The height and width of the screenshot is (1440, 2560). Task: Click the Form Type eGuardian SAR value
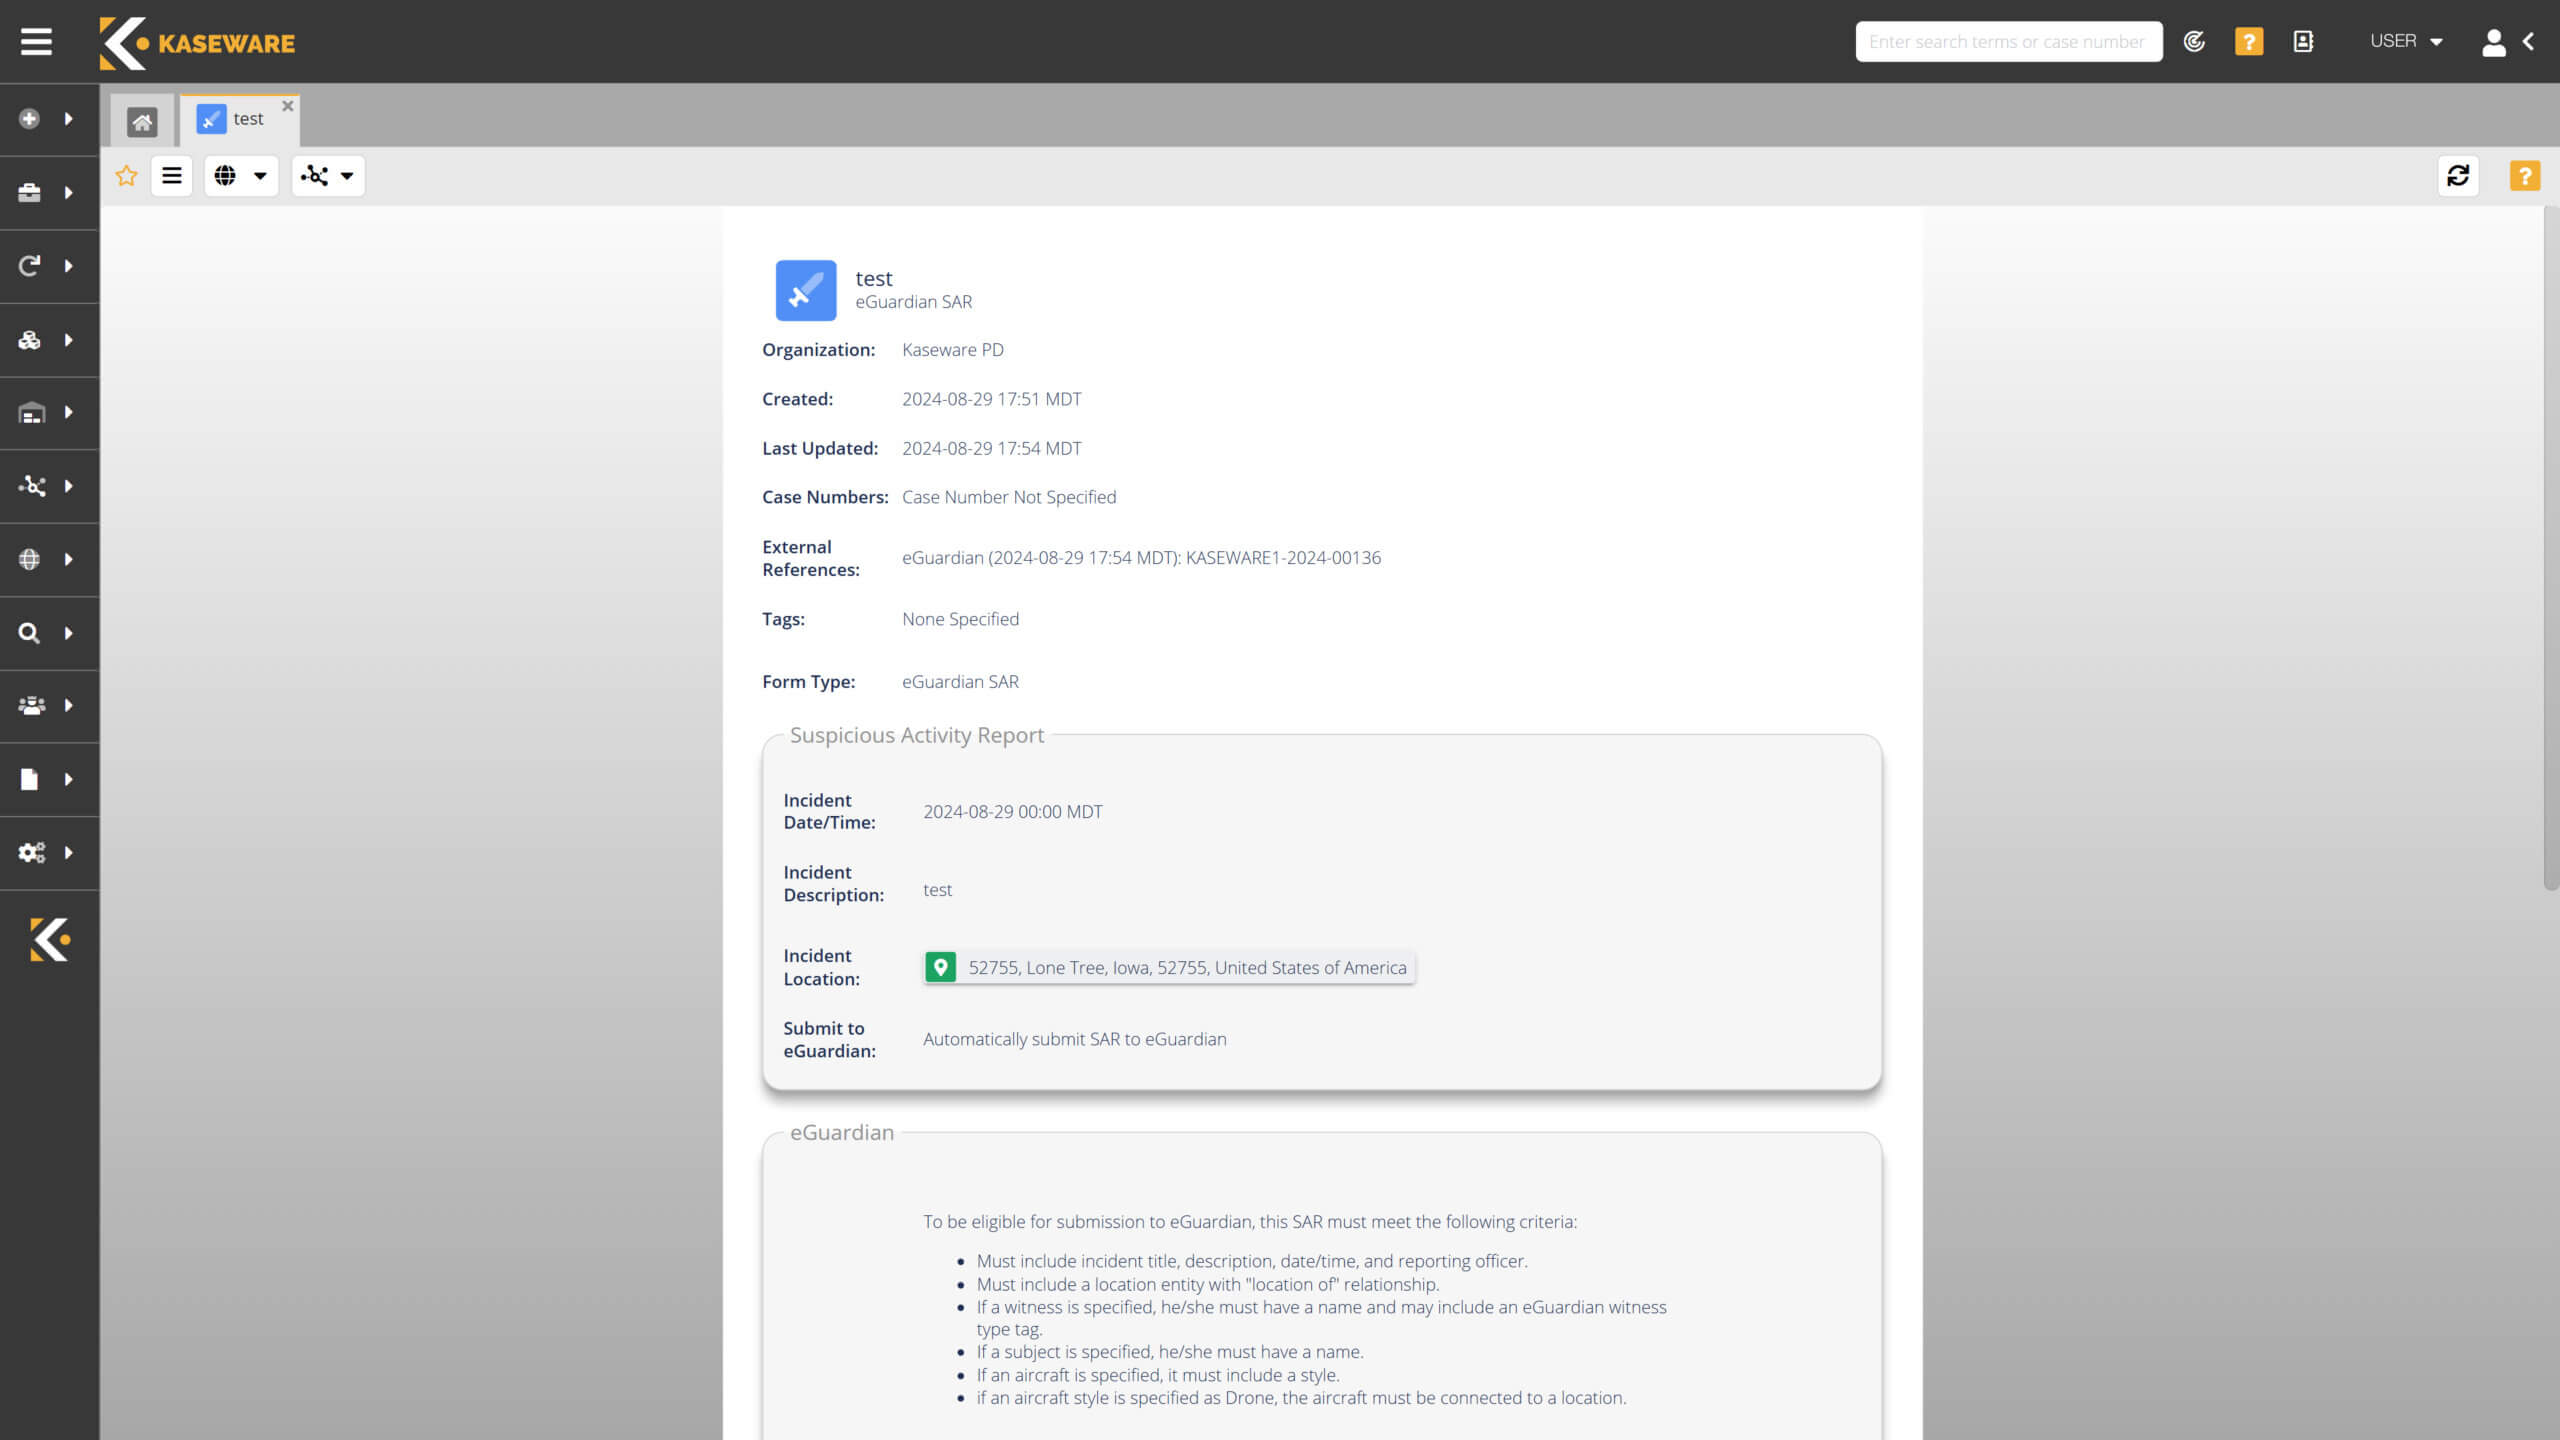click(960, 682)
